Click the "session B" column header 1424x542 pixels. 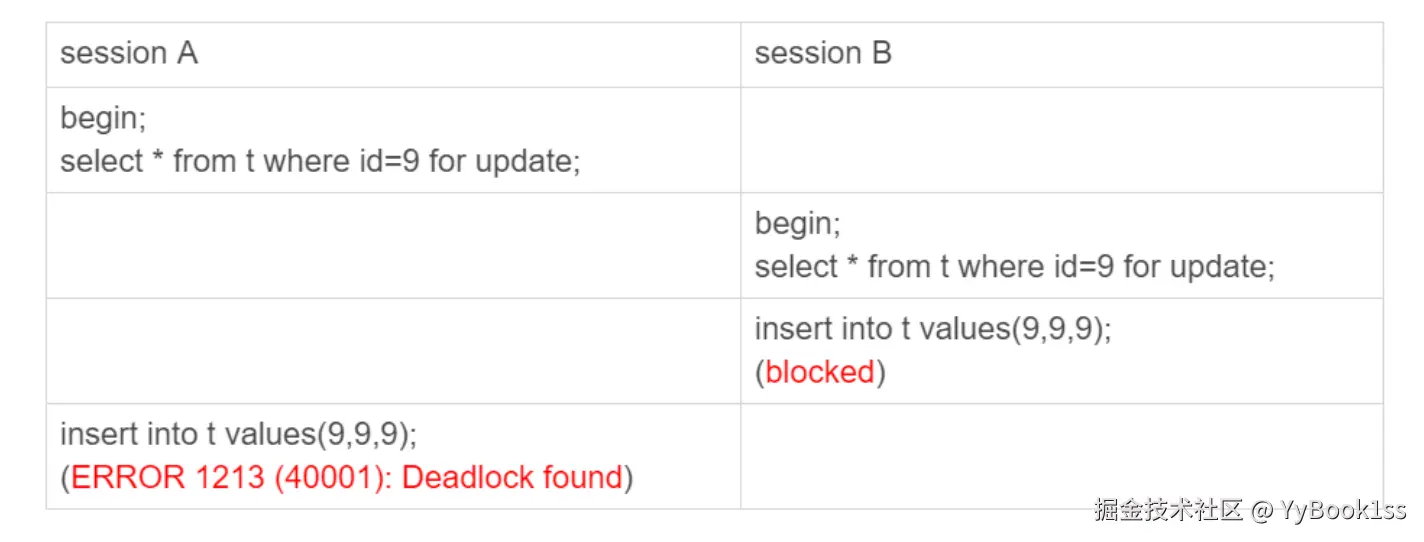pos(822,54)
